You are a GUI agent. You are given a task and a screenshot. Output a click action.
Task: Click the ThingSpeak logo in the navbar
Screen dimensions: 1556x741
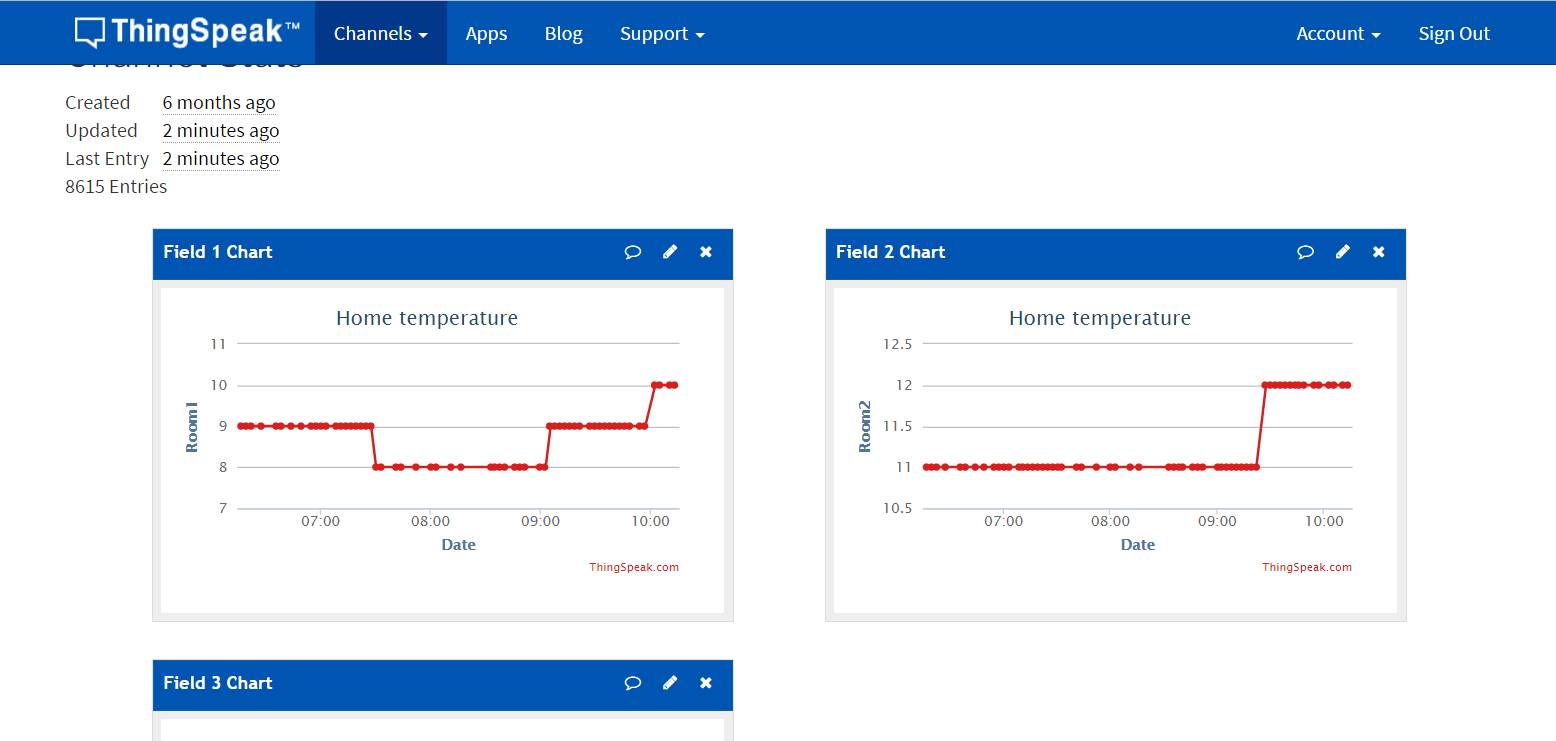187,33
